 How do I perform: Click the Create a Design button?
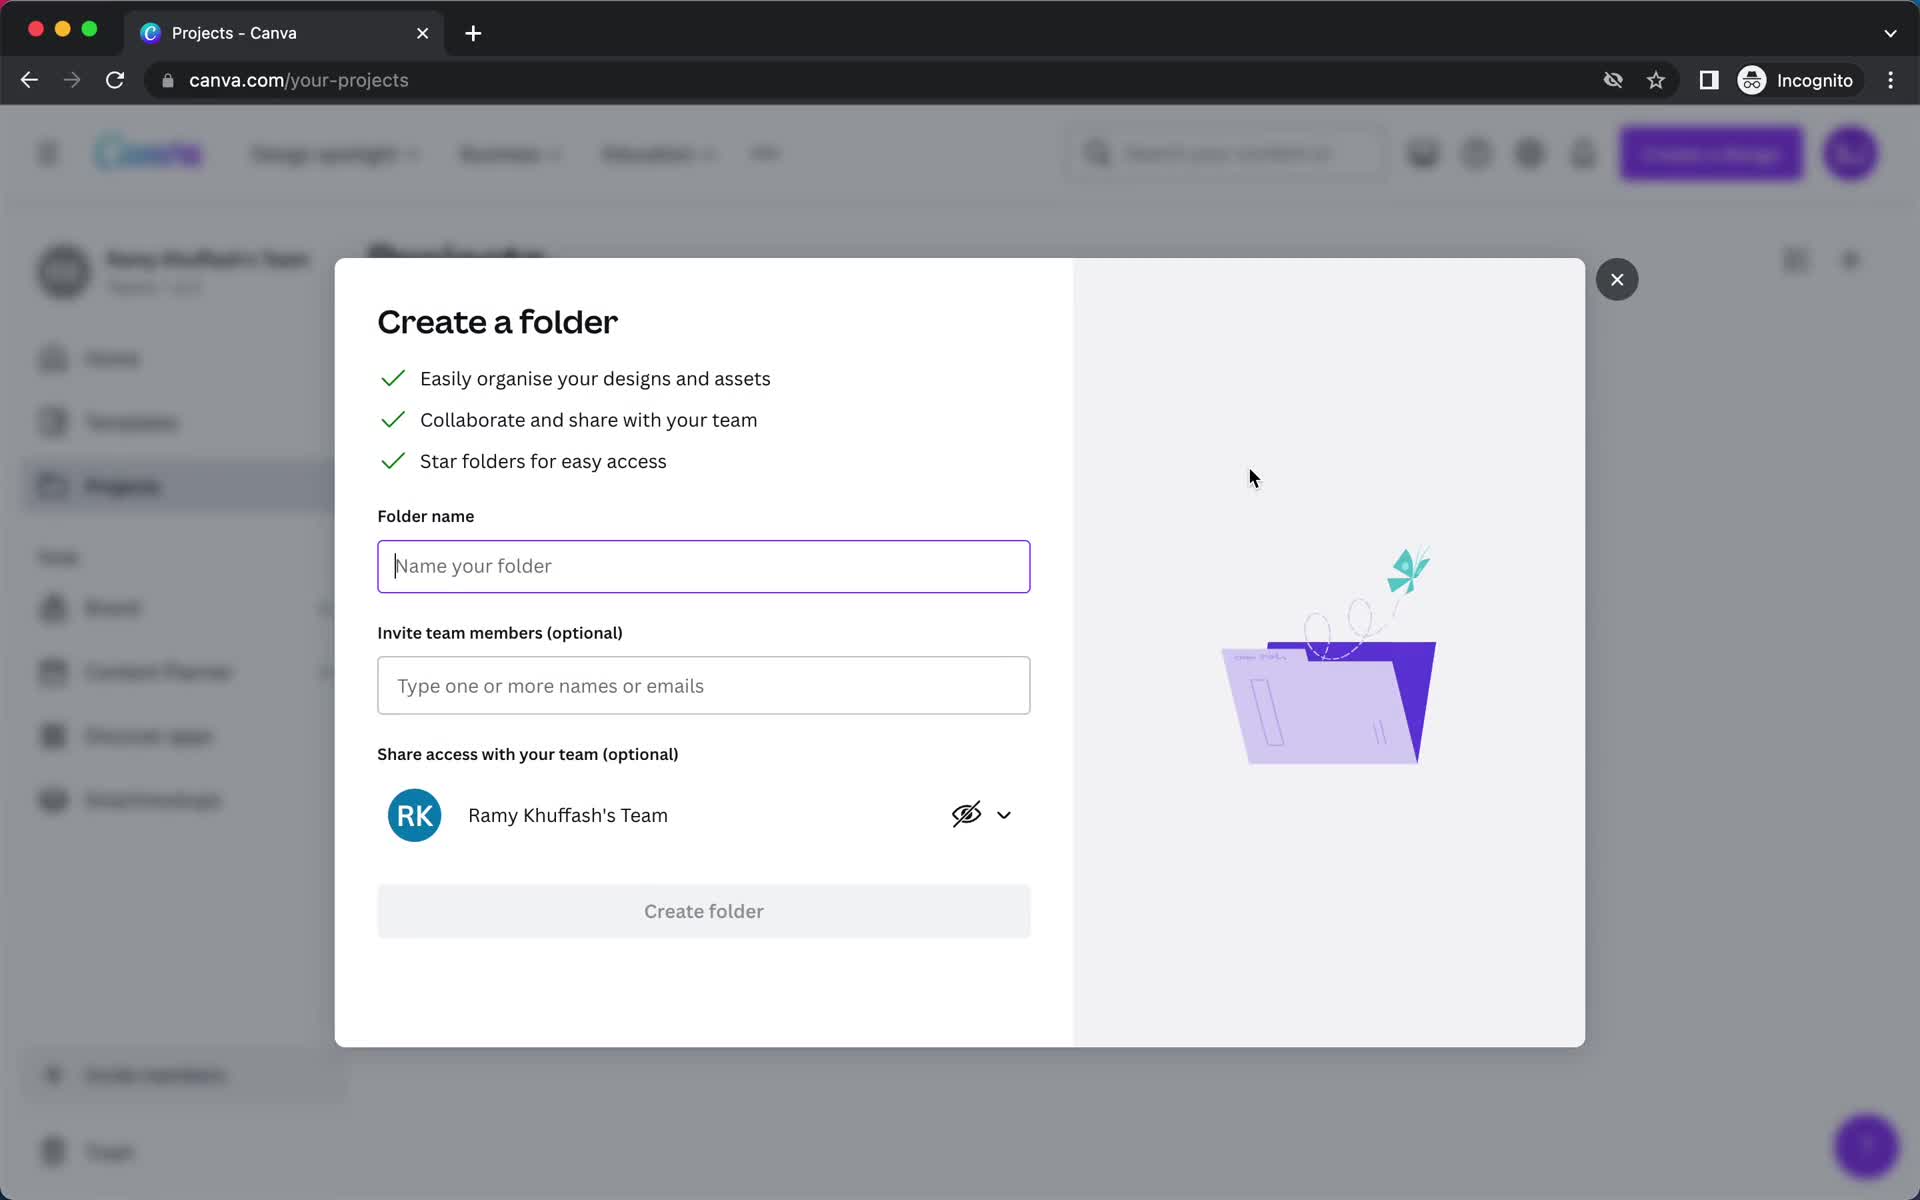pyautogui.click(x=1711, y=153)
